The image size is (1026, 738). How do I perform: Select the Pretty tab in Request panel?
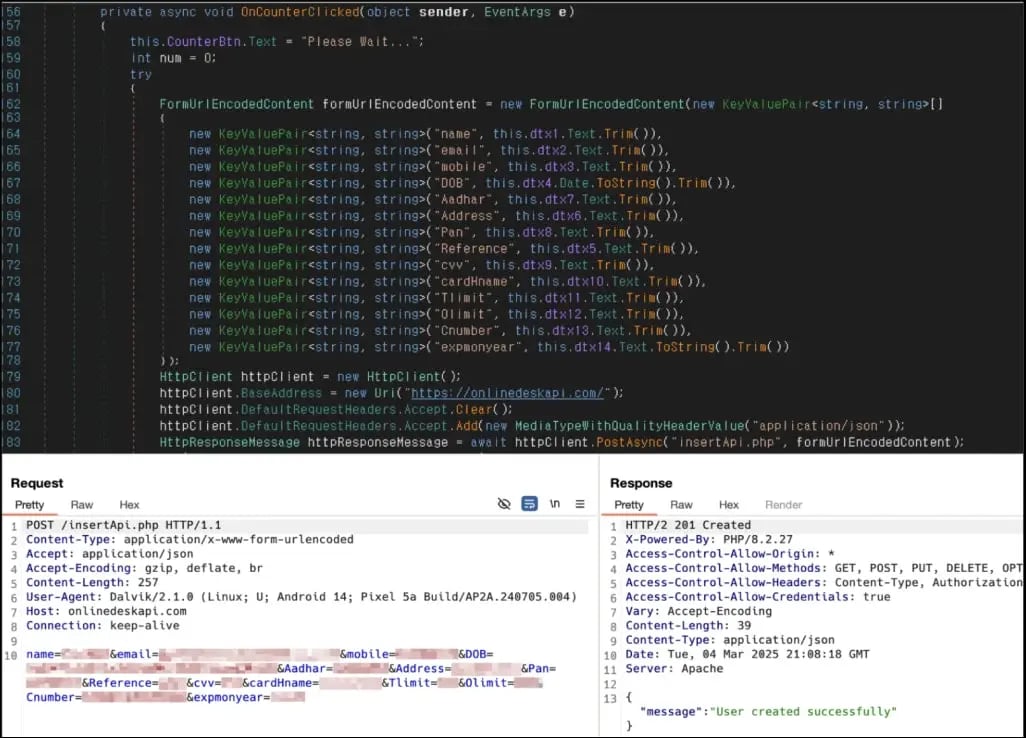(x=30, y=505)
